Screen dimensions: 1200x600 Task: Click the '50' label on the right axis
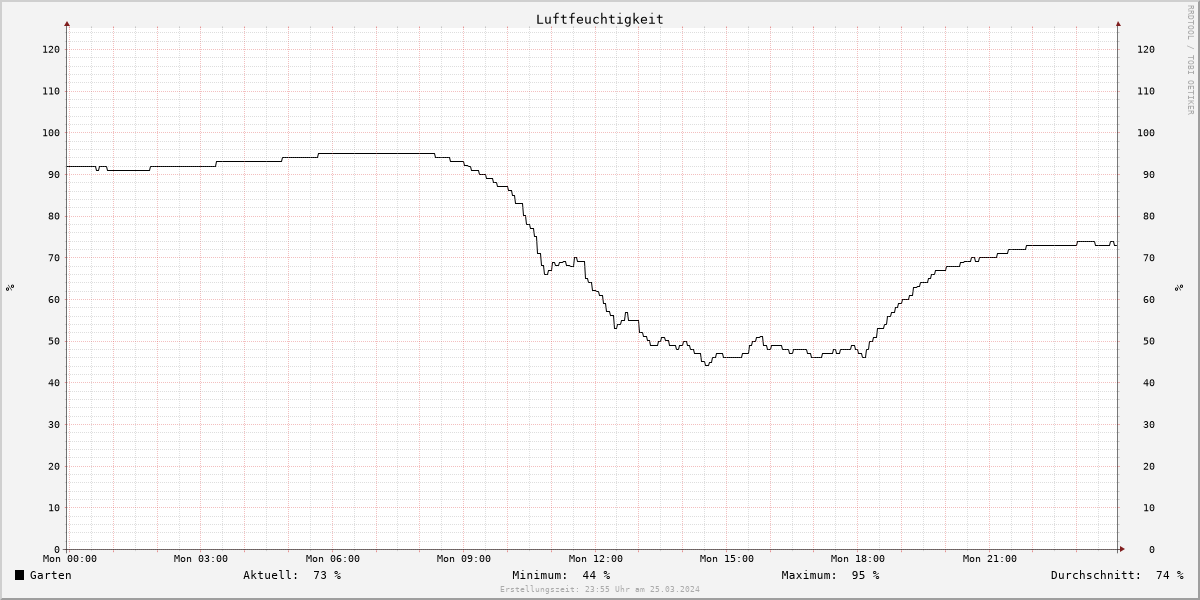pyautogui.click(x=1150, y=341)
